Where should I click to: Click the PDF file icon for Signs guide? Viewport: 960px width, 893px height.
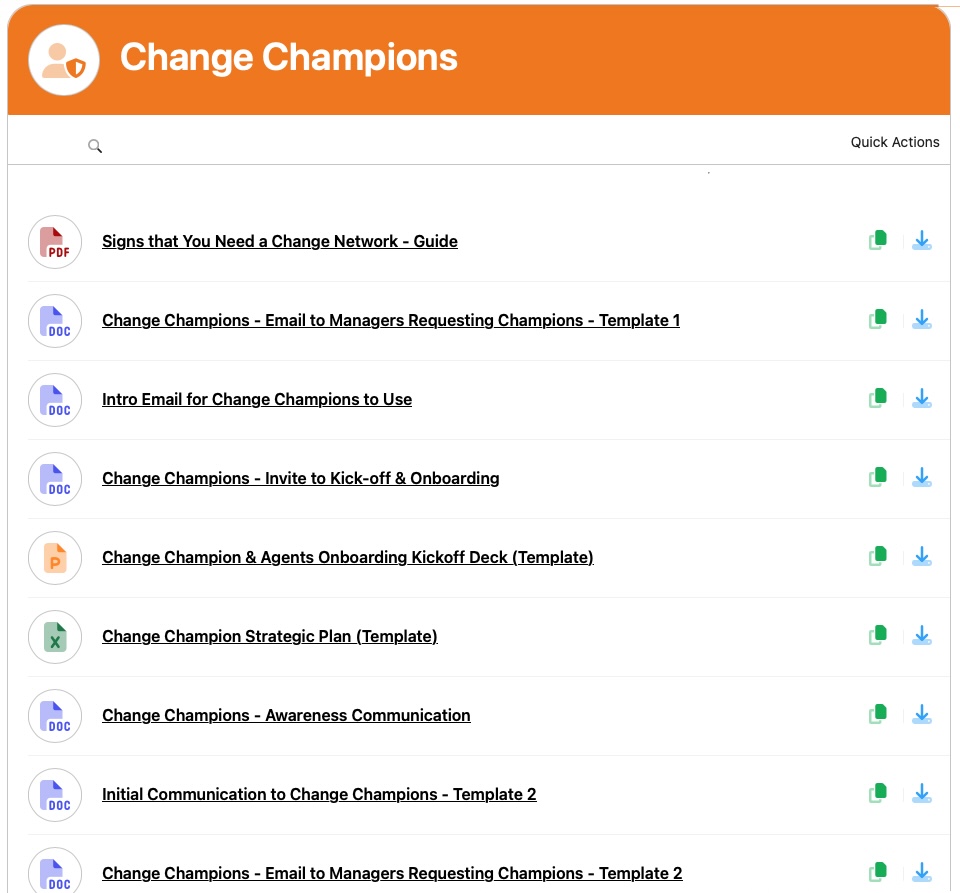55,242
